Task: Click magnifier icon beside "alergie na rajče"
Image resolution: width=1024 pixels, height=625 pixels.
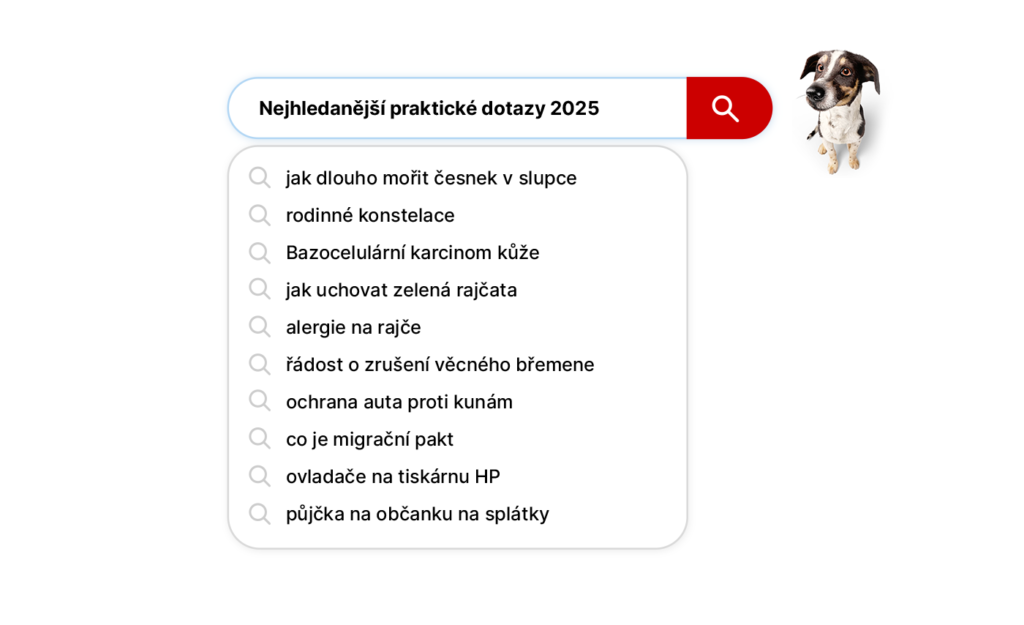Action: [260, 327]
